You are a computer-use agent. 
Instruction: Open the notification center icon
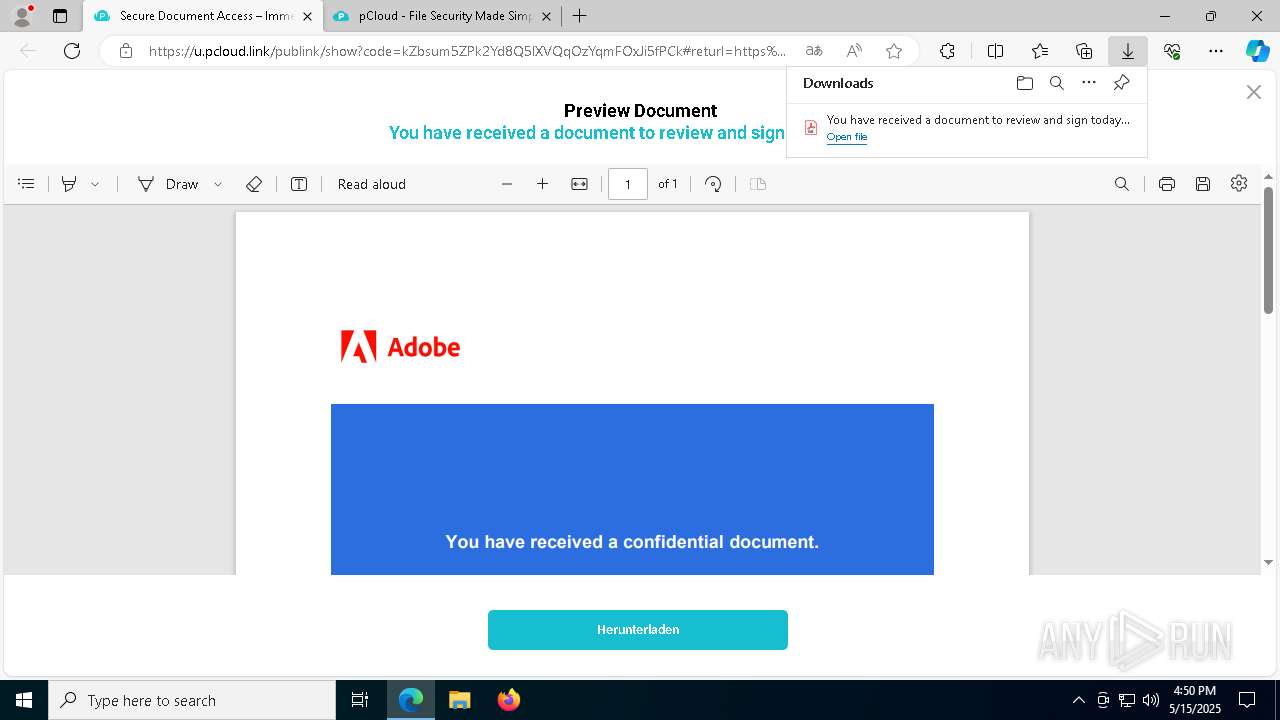(x=1247, y=700)
